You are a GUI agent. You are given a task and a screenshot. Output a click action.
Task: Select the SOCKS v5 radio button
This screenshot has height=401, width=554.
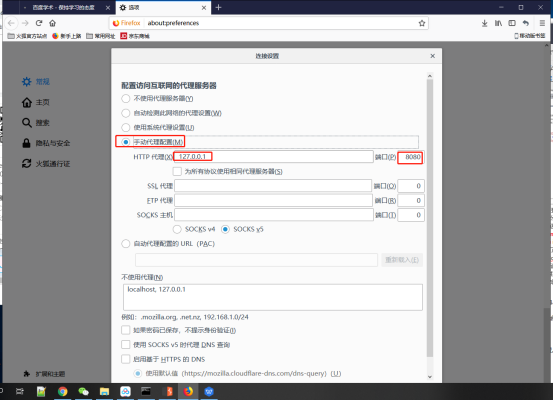pos(225,229)
